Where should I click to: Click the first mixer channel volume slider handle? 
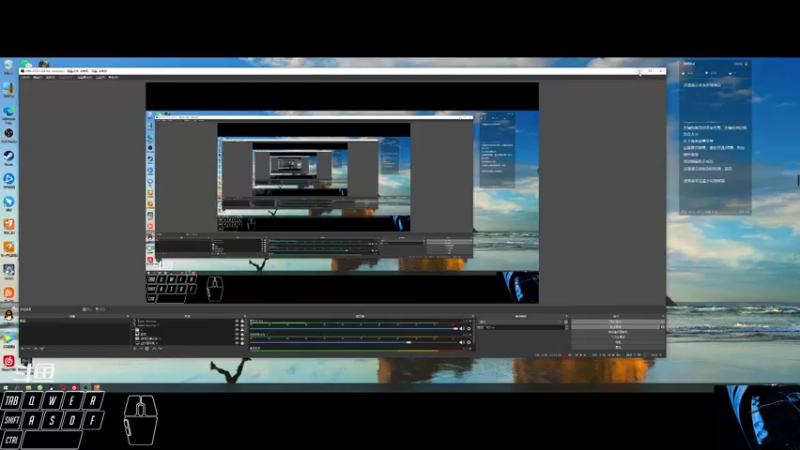click(455, 329)
